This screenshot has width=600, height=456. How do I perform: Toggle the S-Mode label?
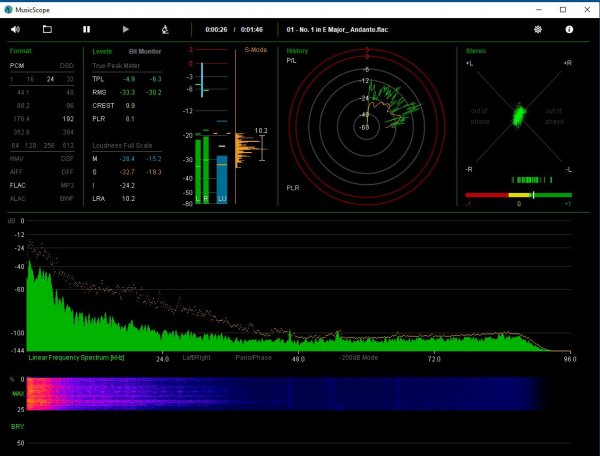click(256, 50)
